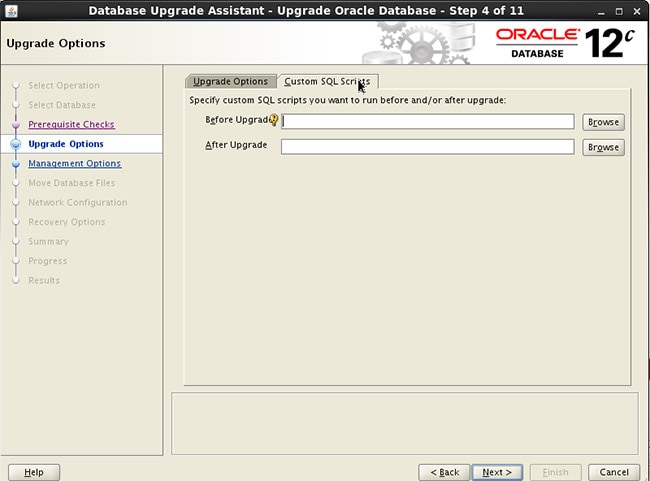Click the Move Database Files step label
650x481 pixels.
(71, 183)
